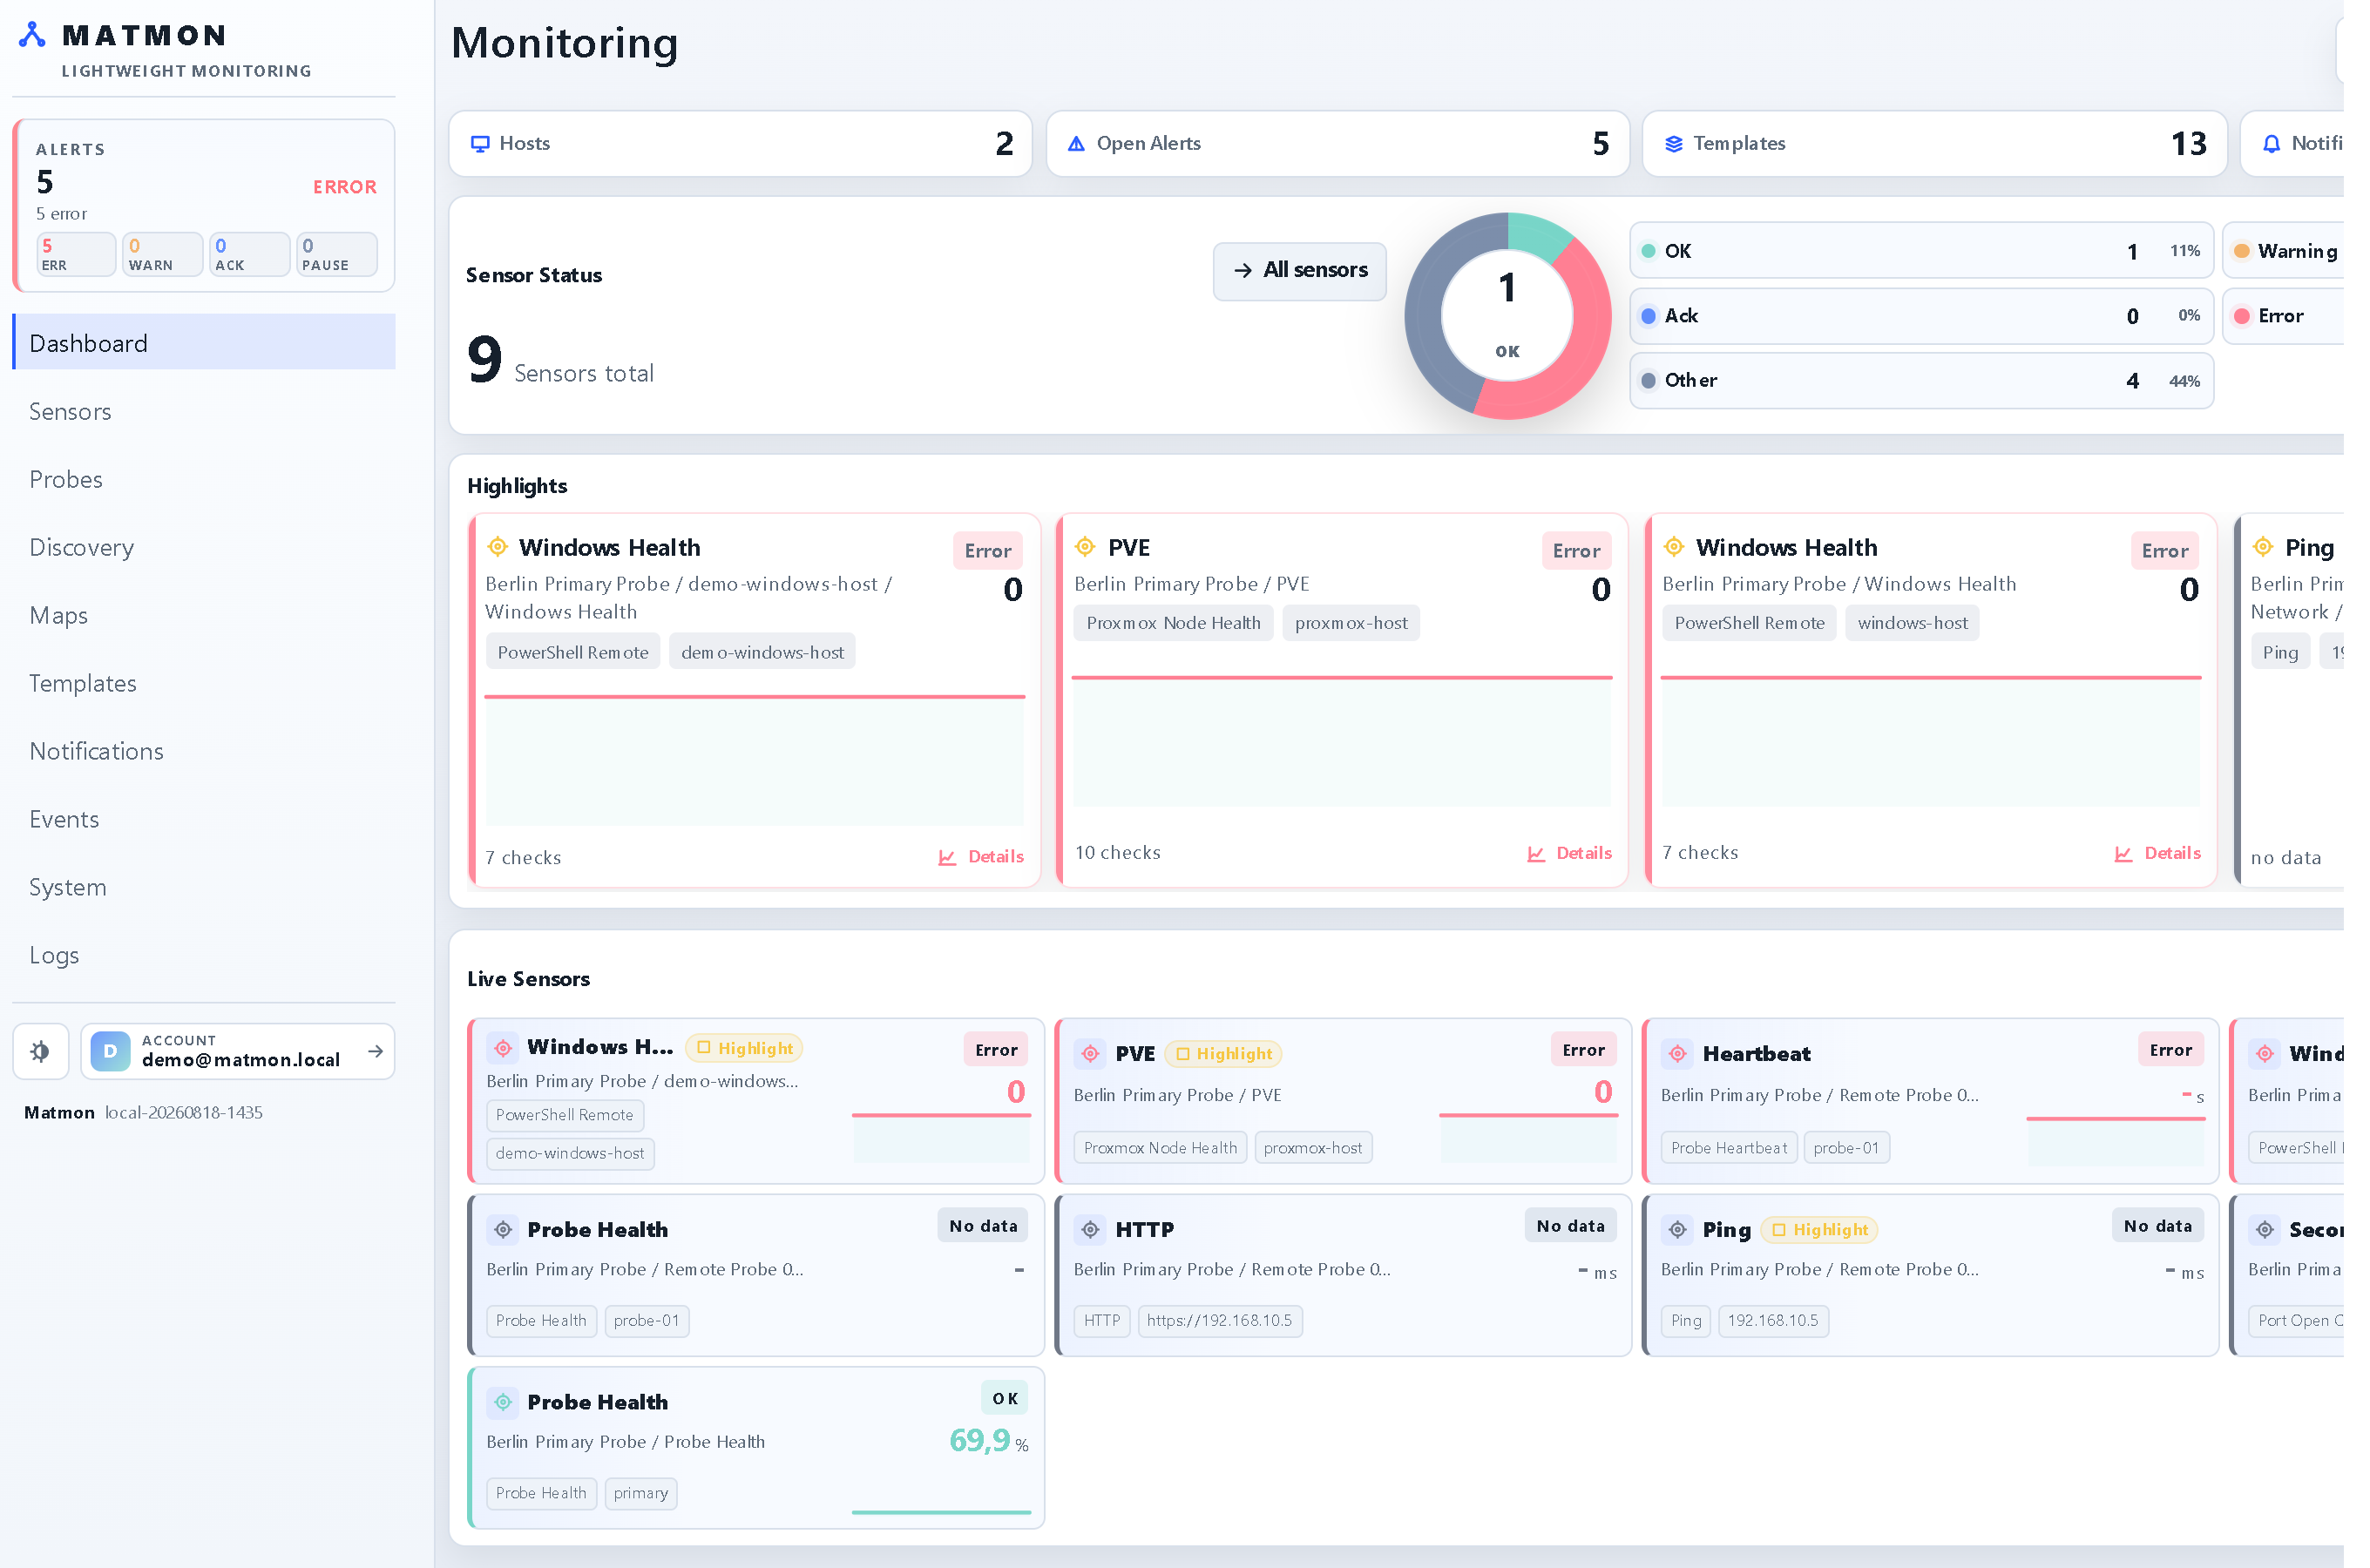Toggle theme with the sun icon button
Screen dimensions: 2370x1568
(x=40, y=1051)
